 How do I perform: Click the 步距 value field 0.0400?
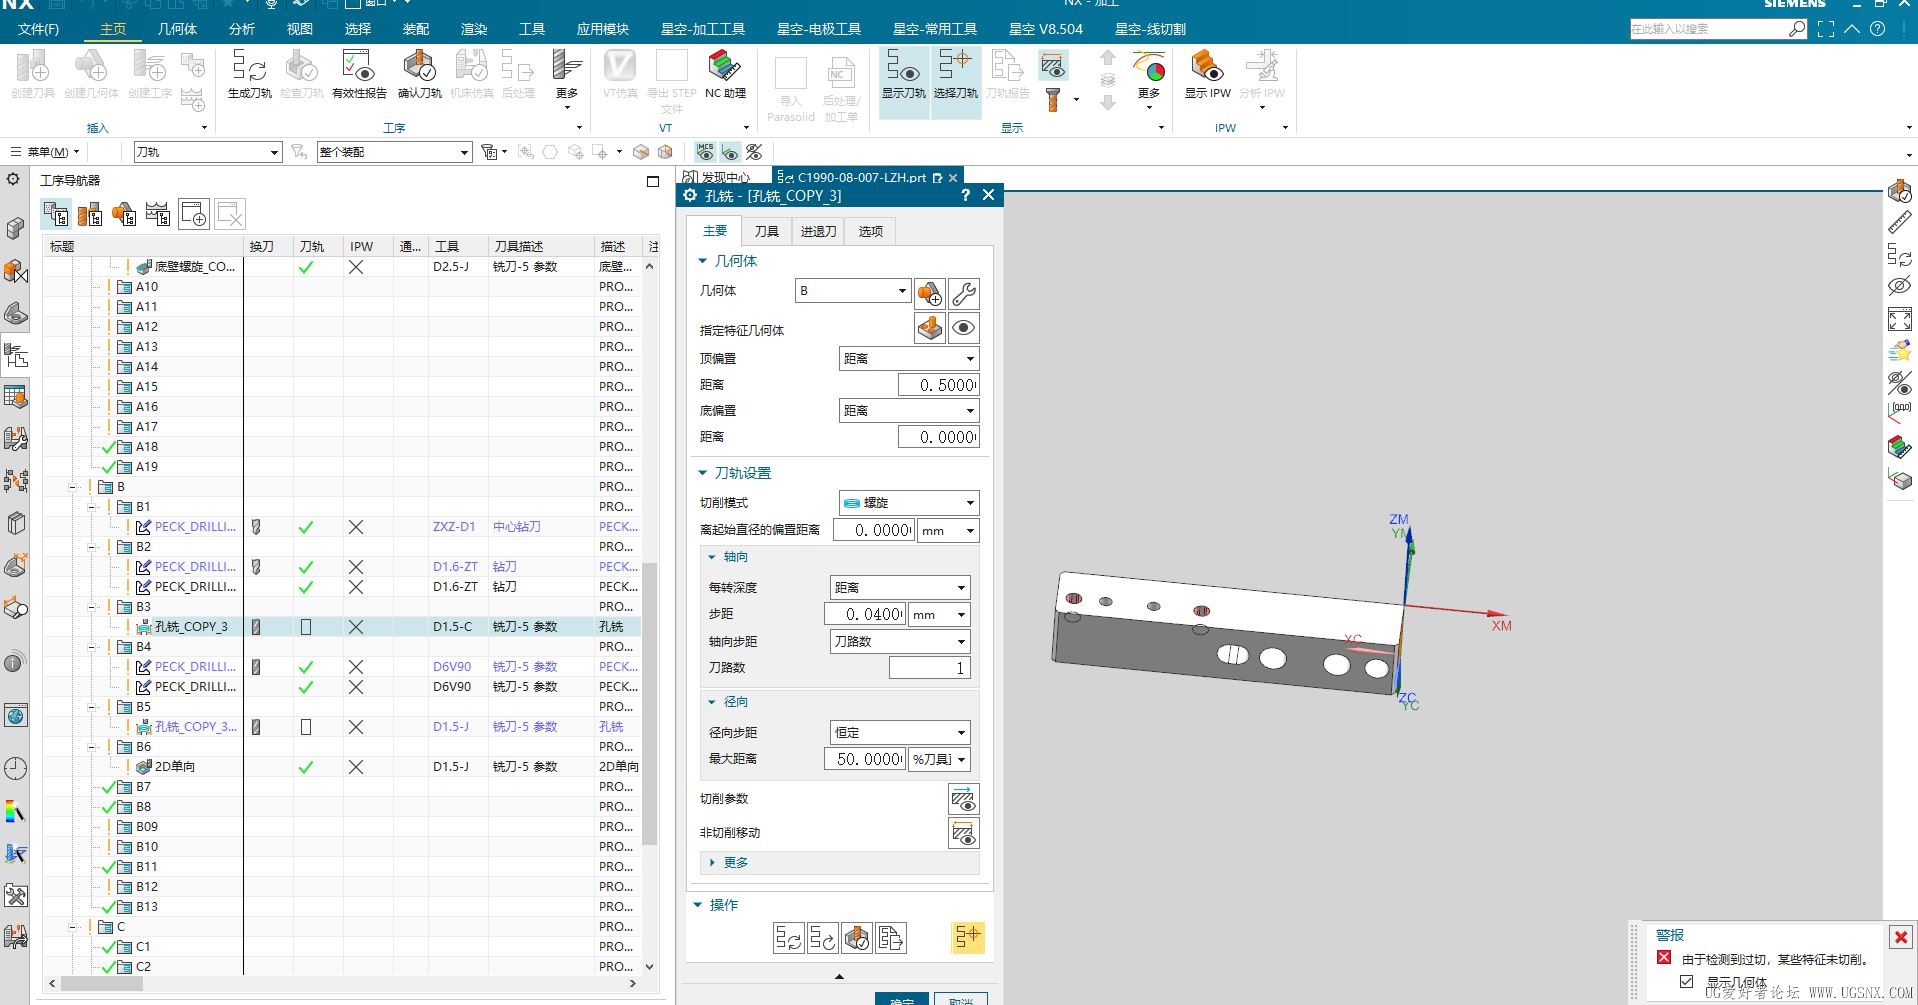pyautogui.click(x=865, y=614)
